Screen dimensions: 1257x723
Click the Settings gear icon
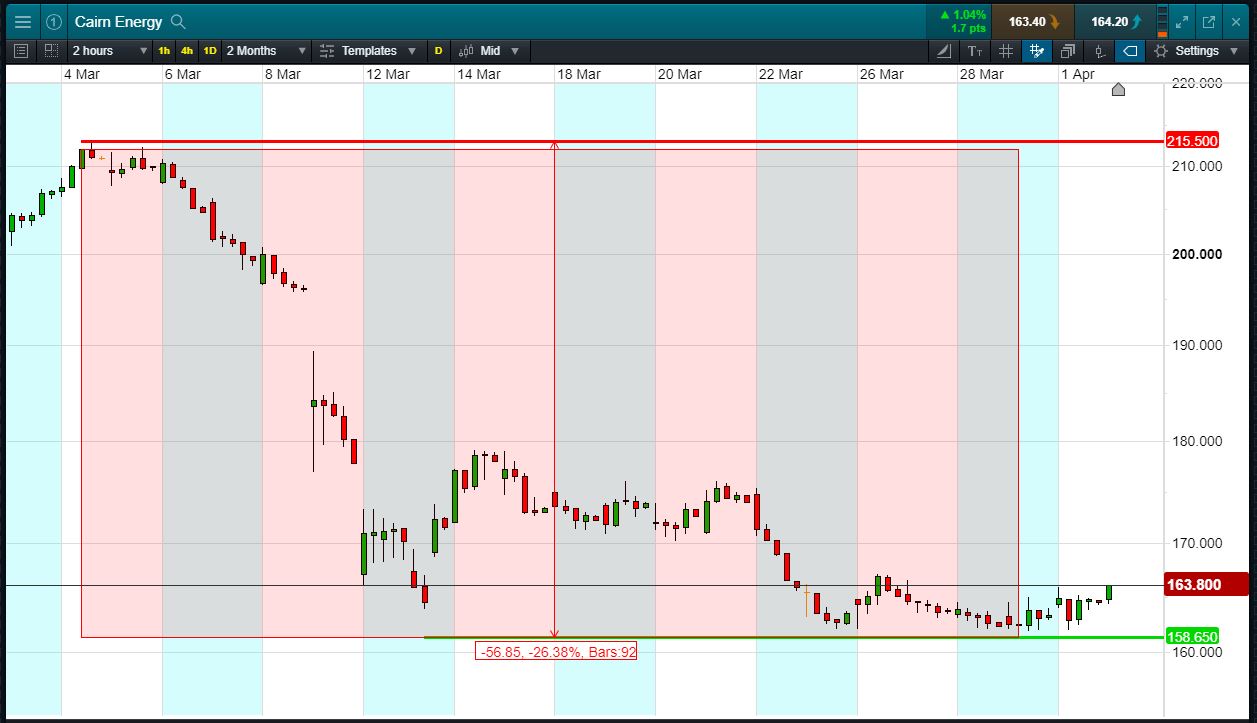coord(1161,51)
